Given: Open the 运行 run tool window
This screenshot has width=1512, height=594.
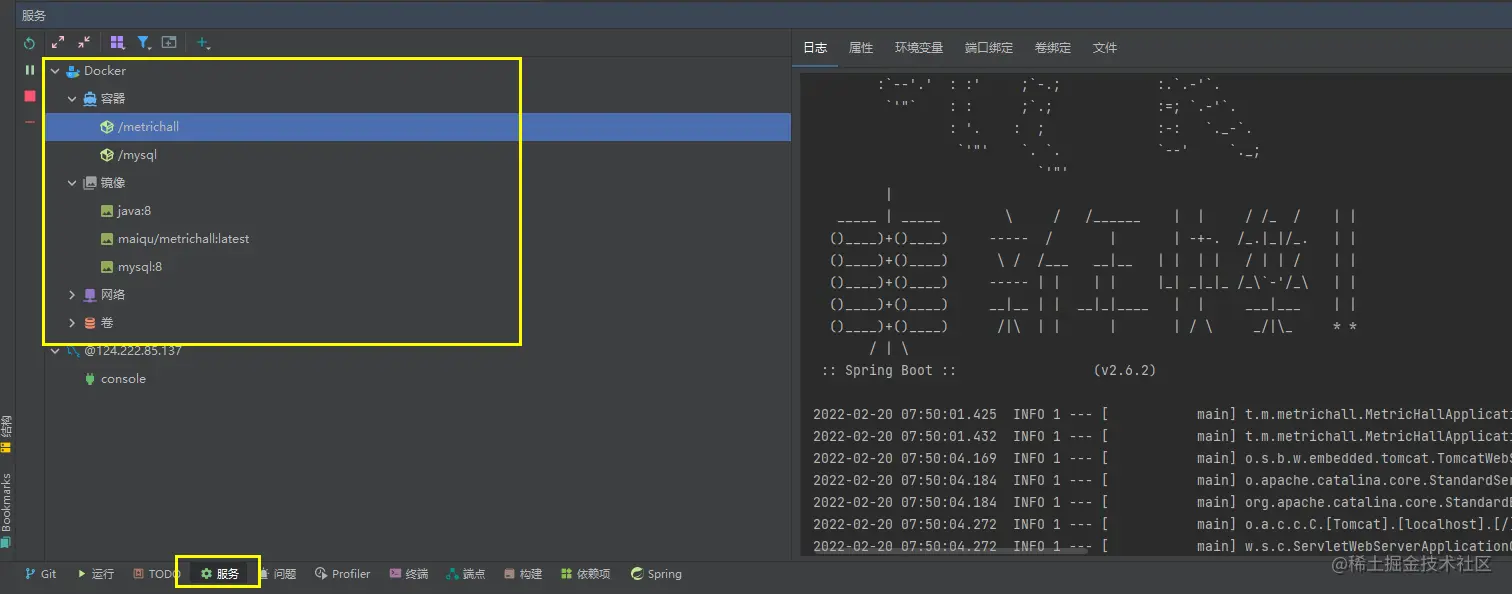Looking at the screenshot, I should tap(96, 574).
